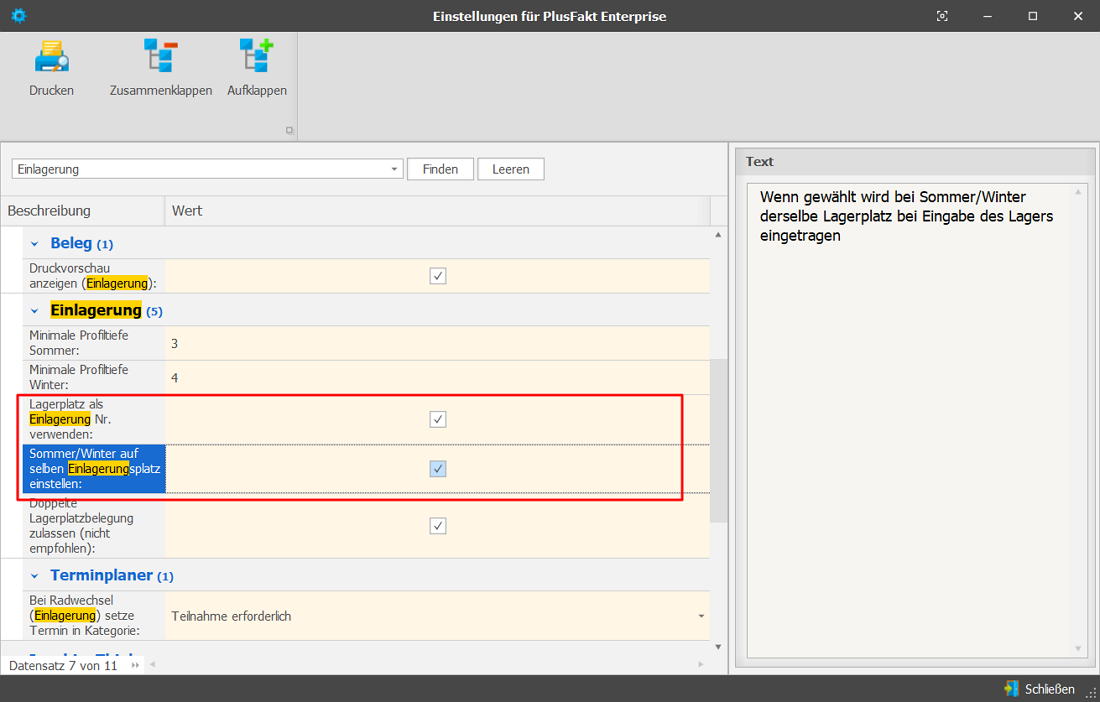Viewport: 1100px width, 702px height.
Task: Click Datensatz 7 von 11 status text
Action: click(x=63, y=666)
